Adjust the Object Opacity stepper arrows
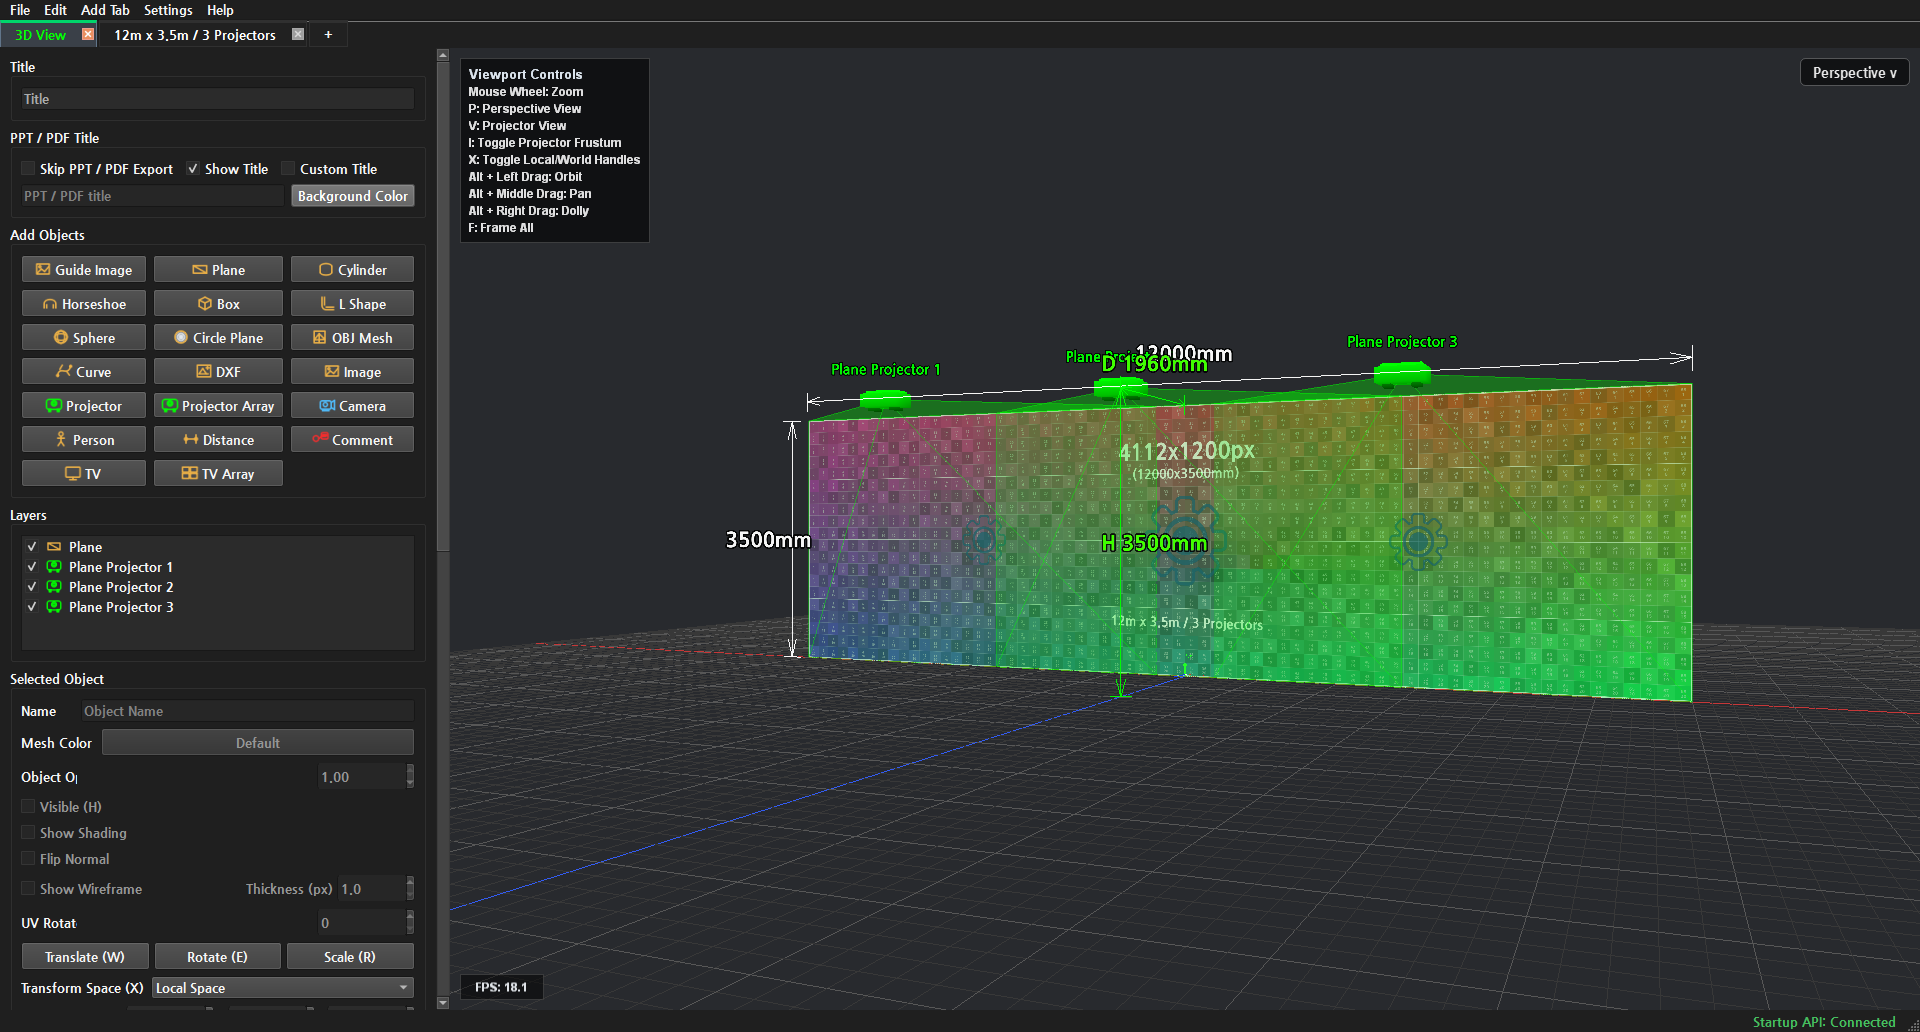Viewport: 1920px width, 1032px height. click(x=410, y=777)
